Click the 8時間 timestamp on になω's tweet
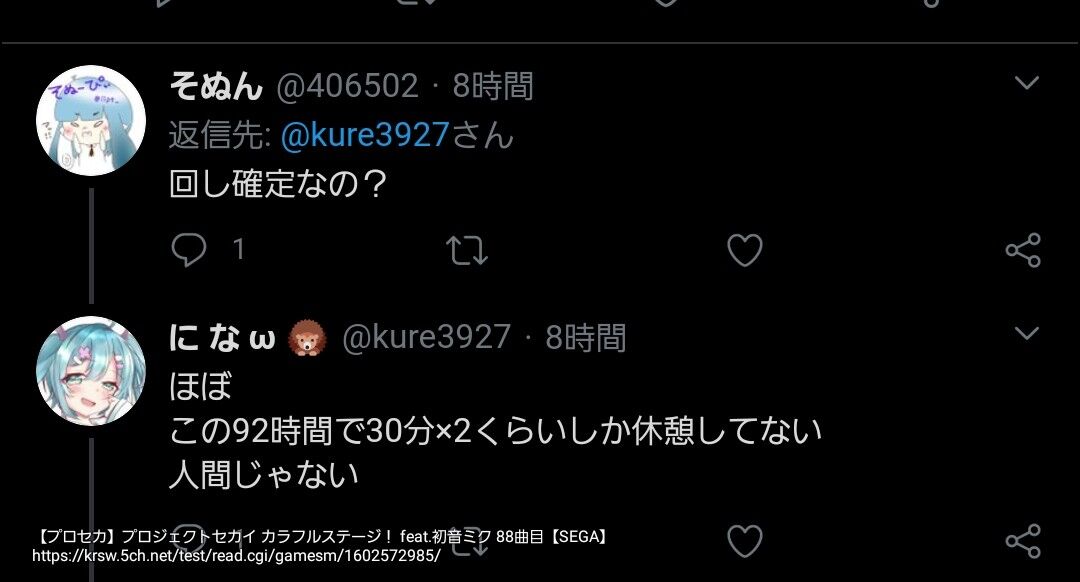1080x582 pixels. click(x=586, y=337)
